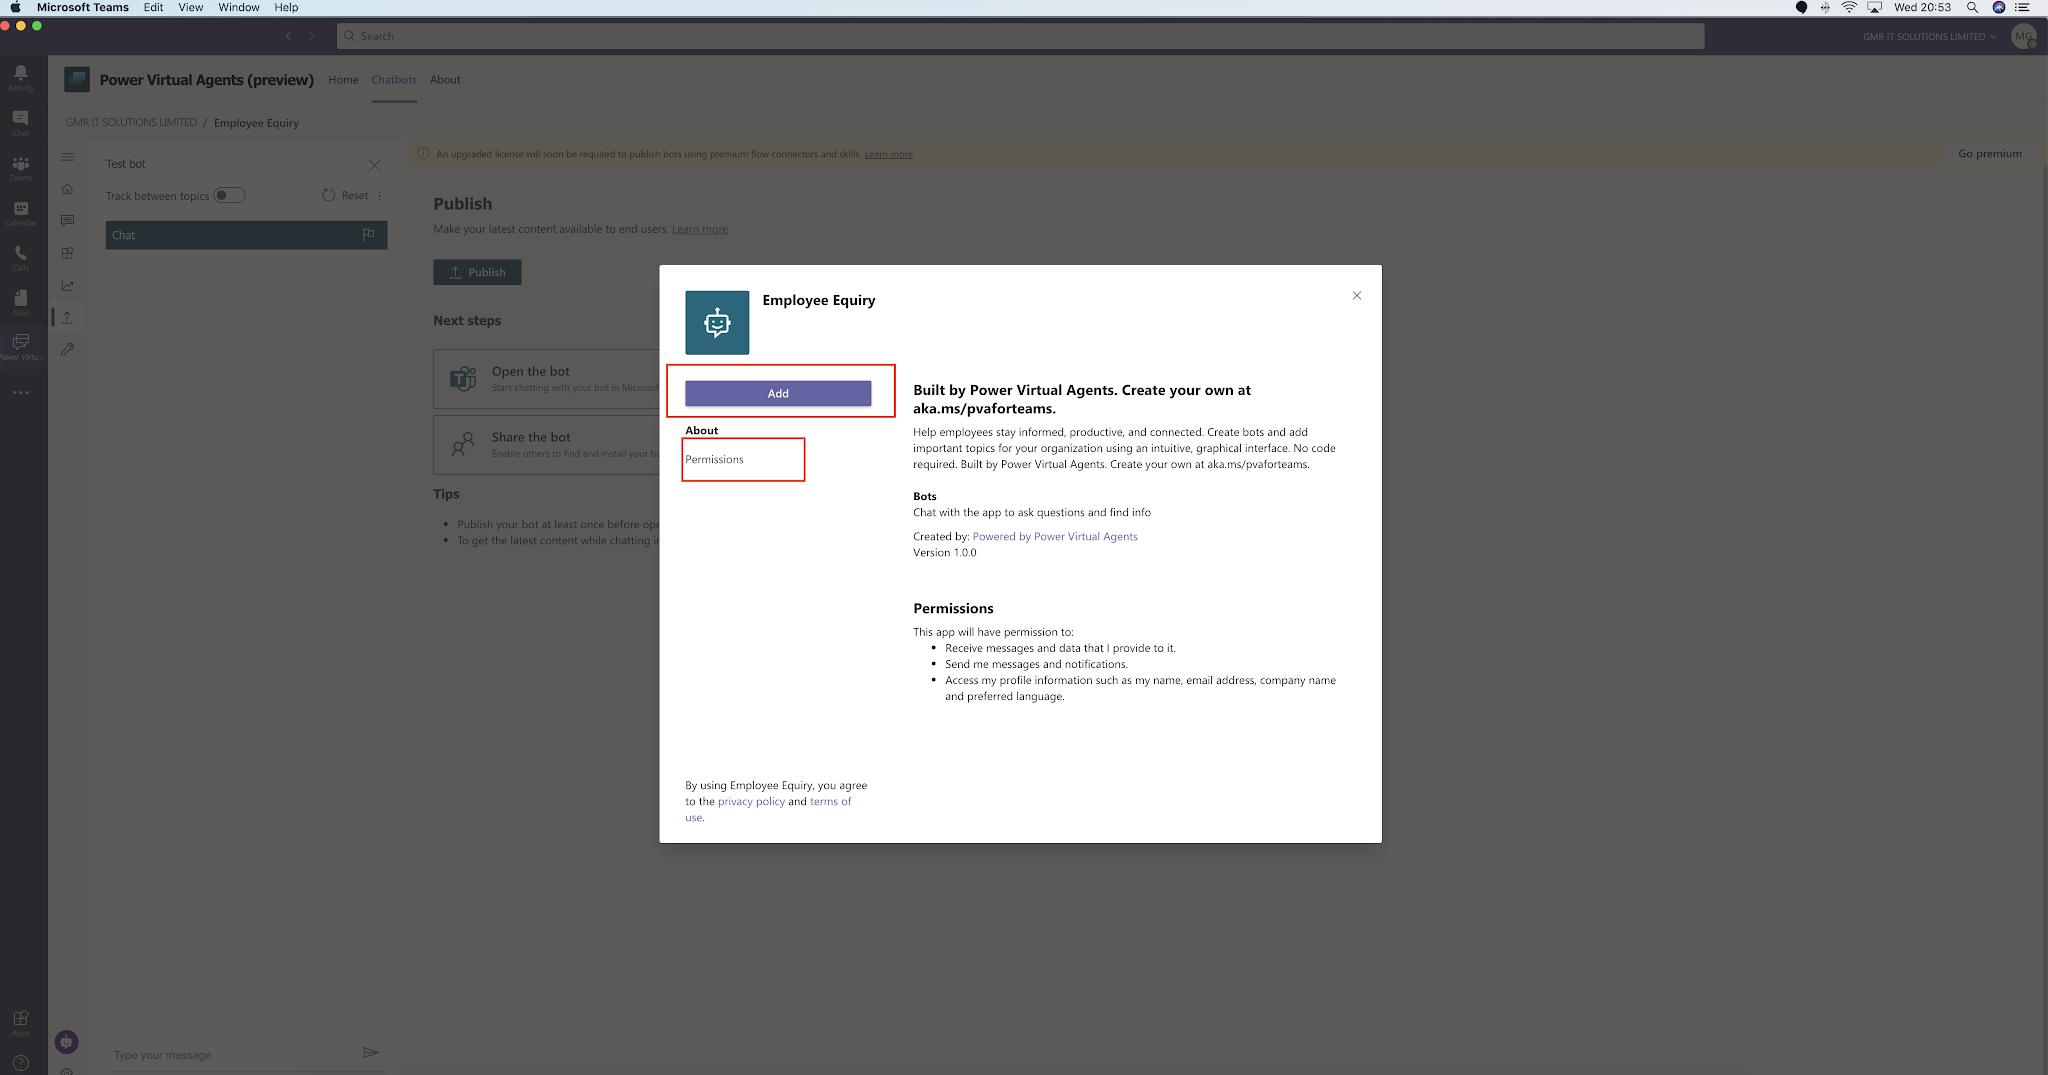
Task: Open Activity in the Teams sidebar
Action: click(x=20, y=77)
